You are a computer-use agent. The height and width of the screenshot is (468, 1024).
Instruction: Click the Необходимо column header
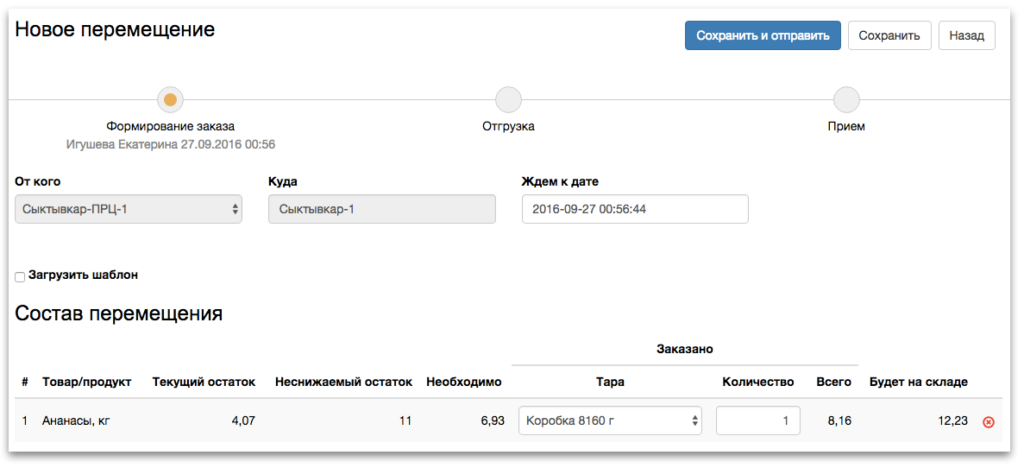[464, 382]
